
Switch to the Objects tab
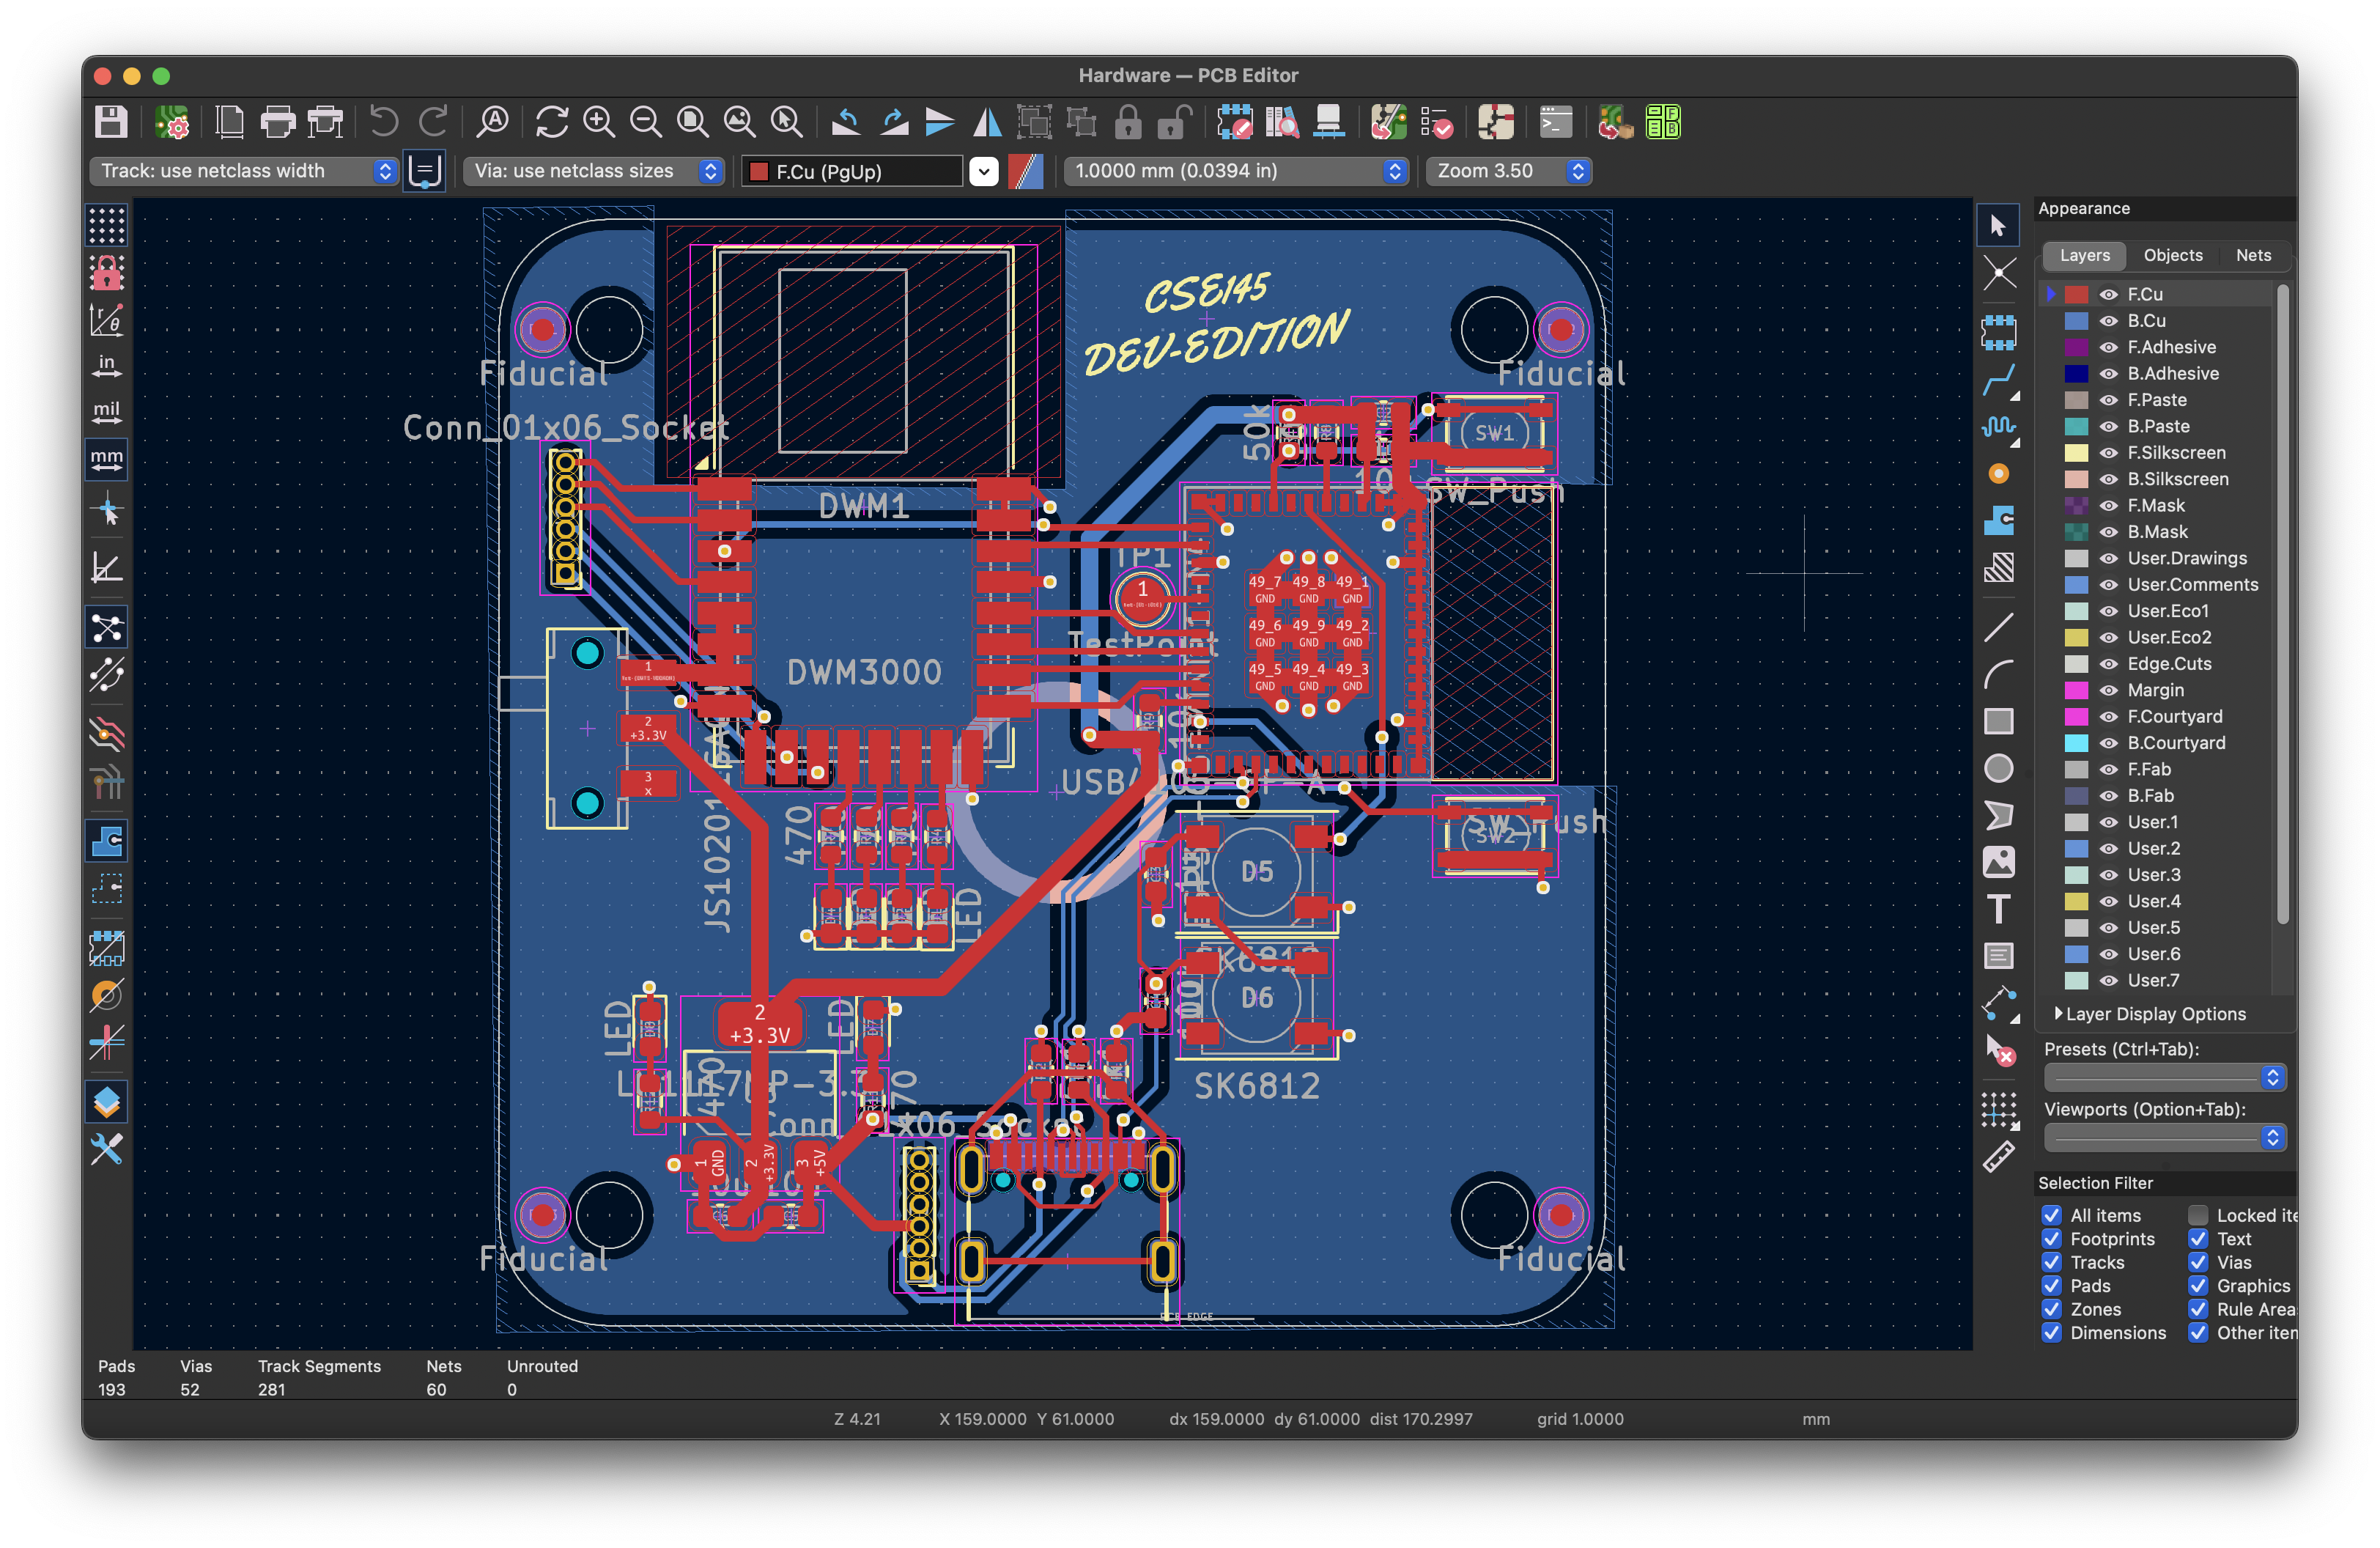pyautogui.click(x=2172, y=255)
